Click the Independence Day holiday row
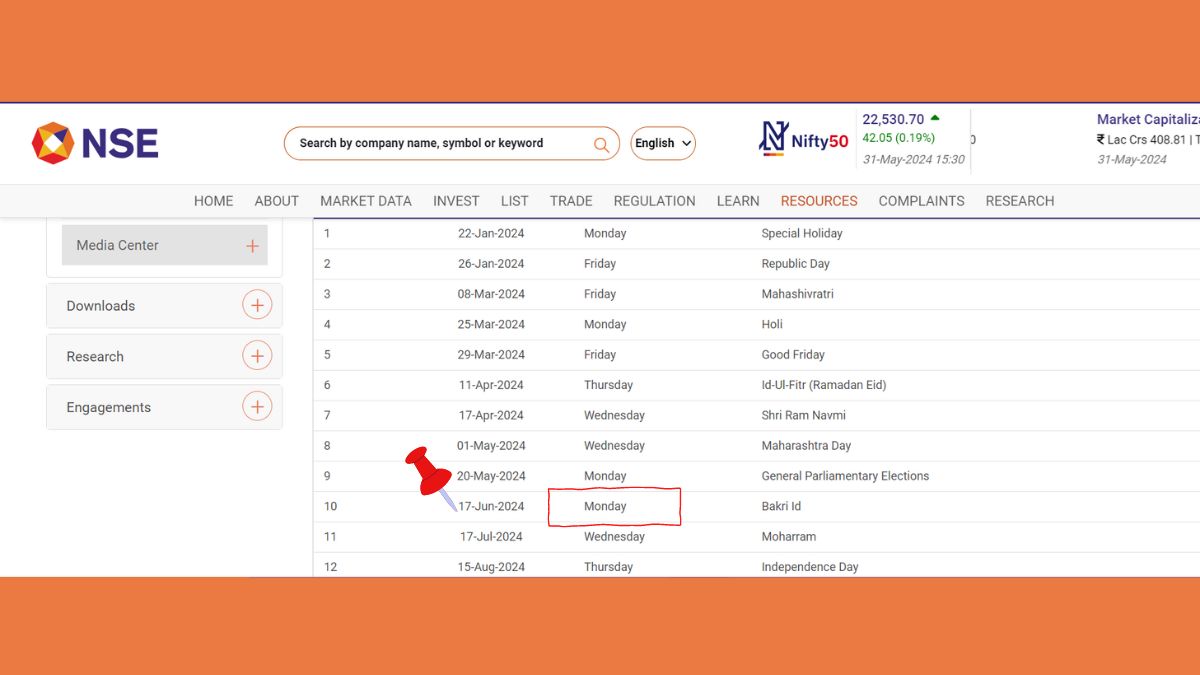 point(809,566)
